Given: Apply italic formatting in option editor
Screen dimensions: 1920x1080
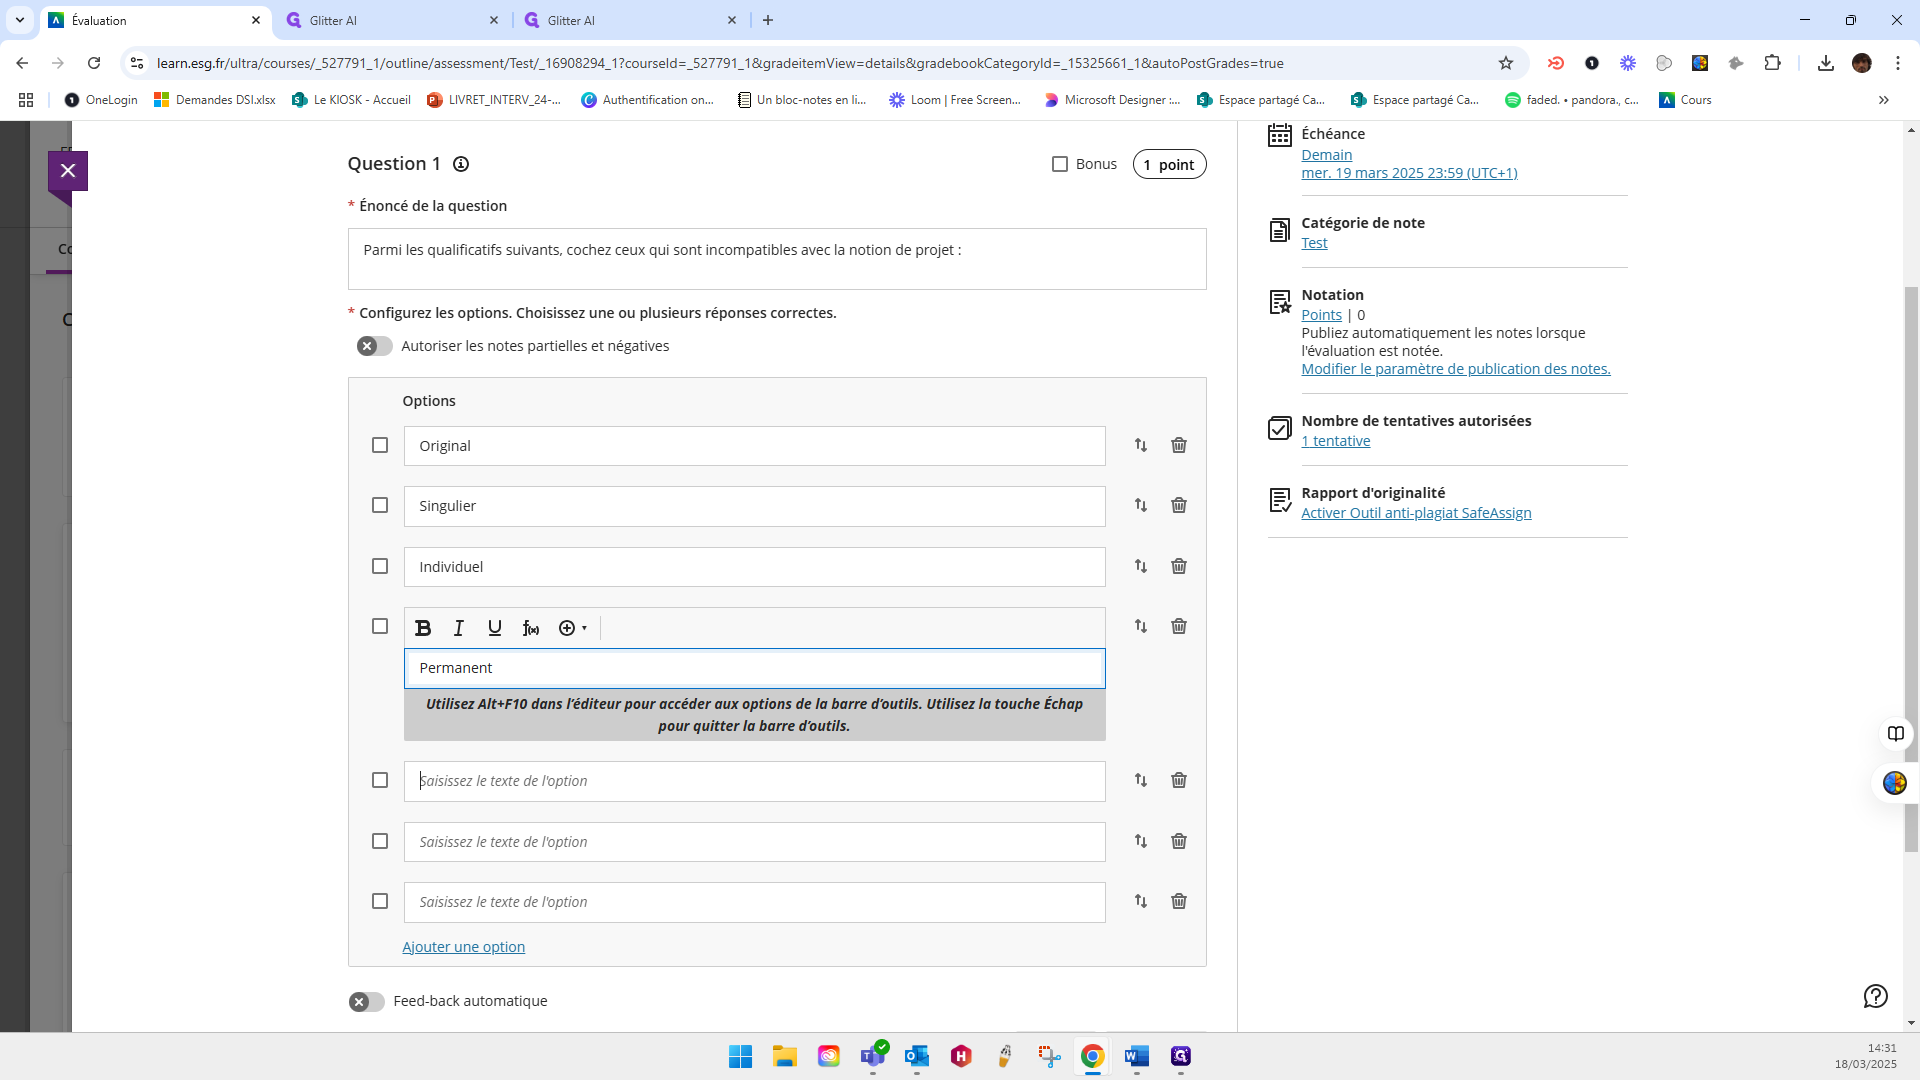Looking at the screenshot, I should 459,628.
